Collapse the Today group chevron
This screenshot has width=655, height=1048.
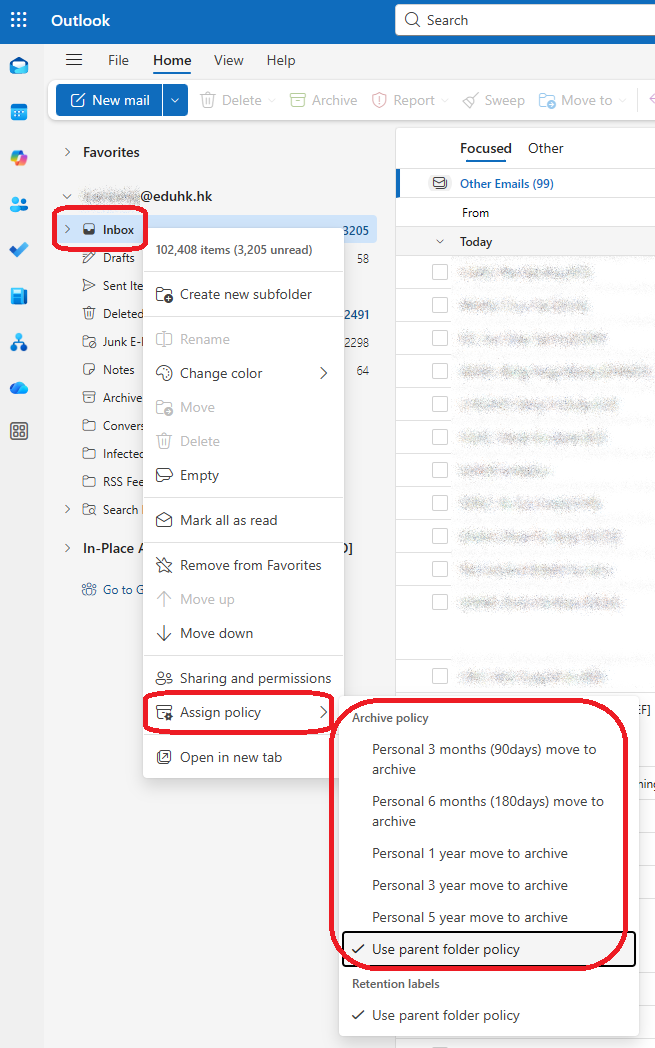440,242
